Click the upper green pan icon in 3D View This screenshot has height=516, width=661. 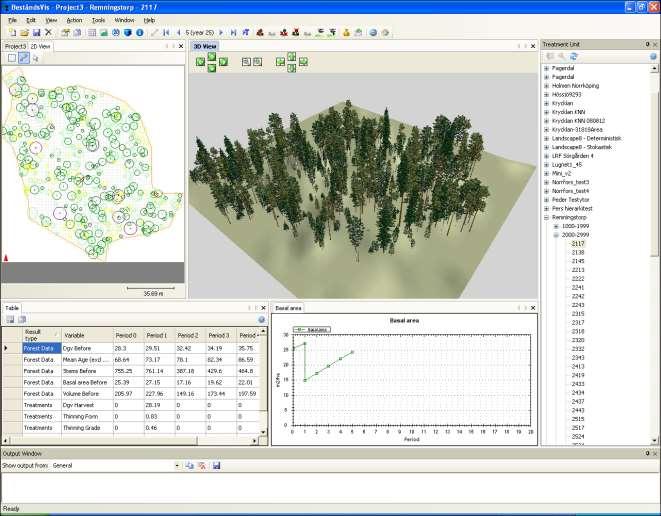tap(291, 56)
